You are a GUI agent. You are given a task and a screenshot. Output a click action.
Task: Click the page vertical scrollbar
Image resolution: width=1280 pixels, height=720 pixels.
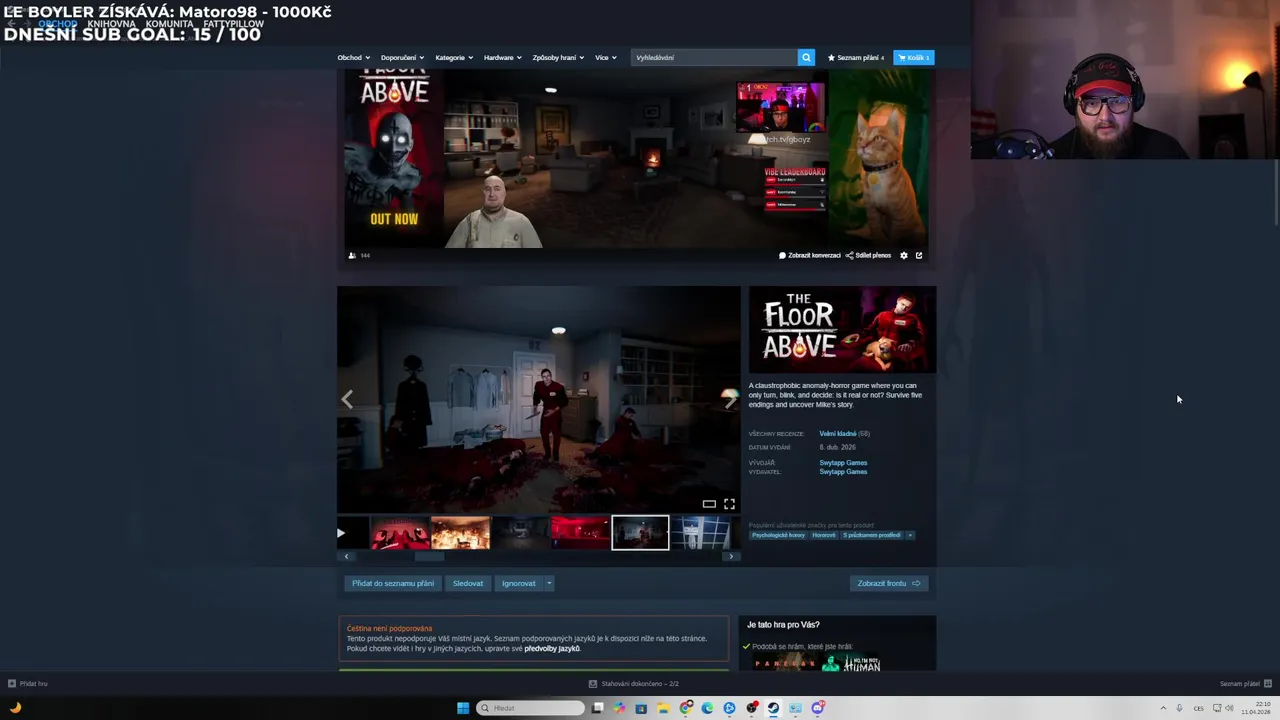(1276, 190)
